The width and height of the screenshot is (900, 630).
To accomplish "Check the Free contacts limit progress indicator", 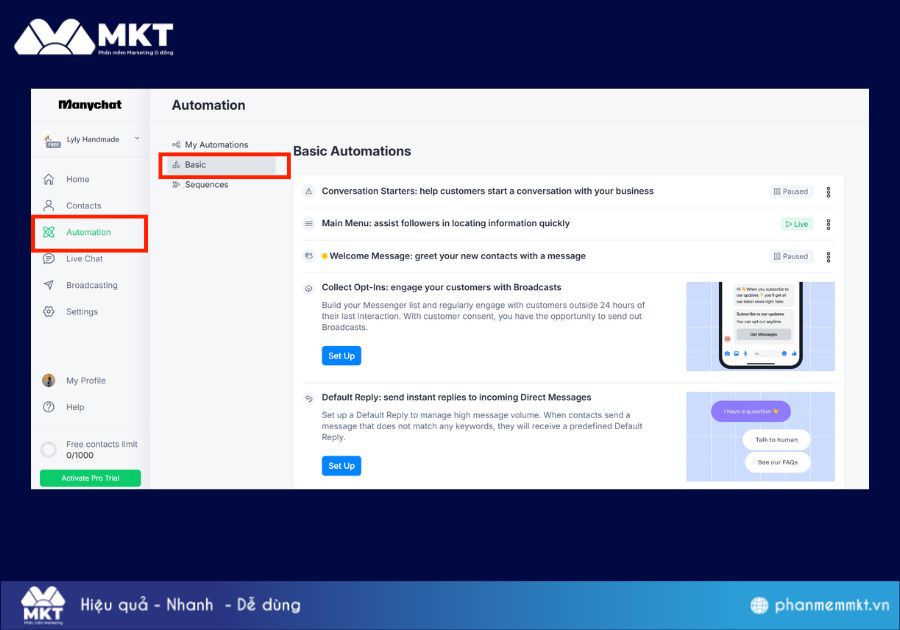I will pos(48,449).
